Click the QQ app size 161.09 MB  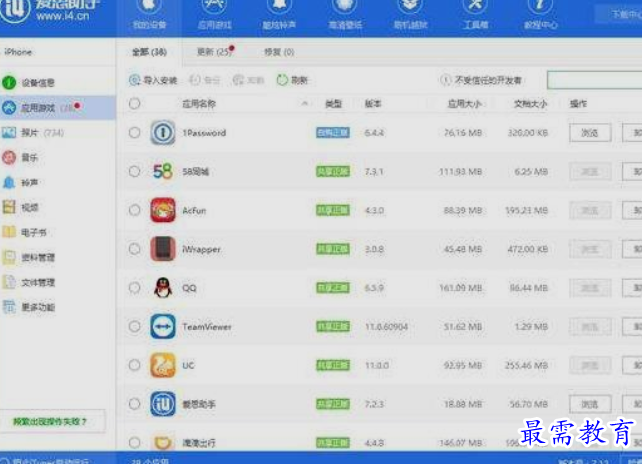(460, 288)
